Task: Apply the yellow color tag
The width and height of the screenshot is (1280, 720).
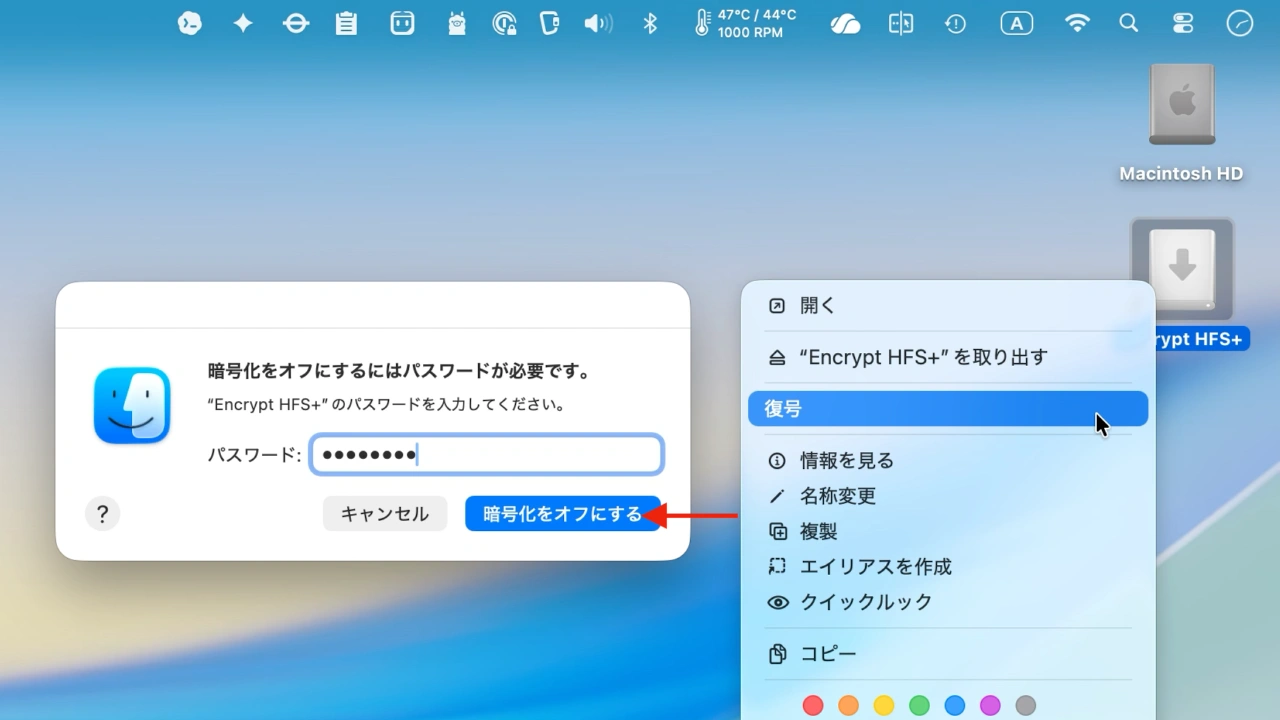Action: pos(884,706)
